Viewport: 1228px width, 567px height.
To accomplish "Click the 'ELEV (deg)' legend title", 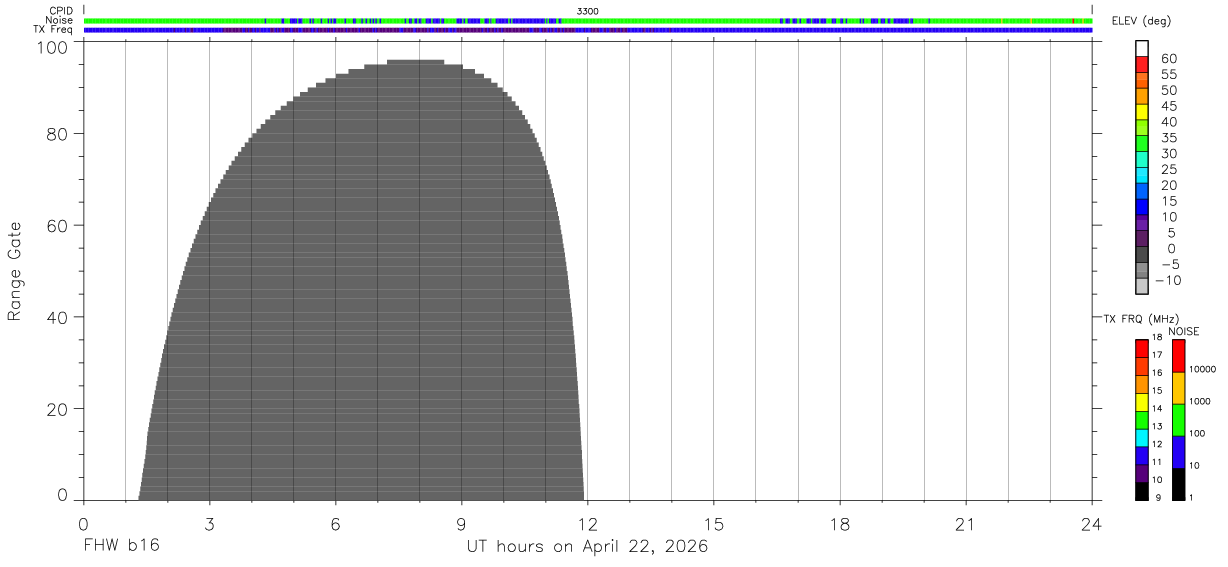I will [1141, 21].
